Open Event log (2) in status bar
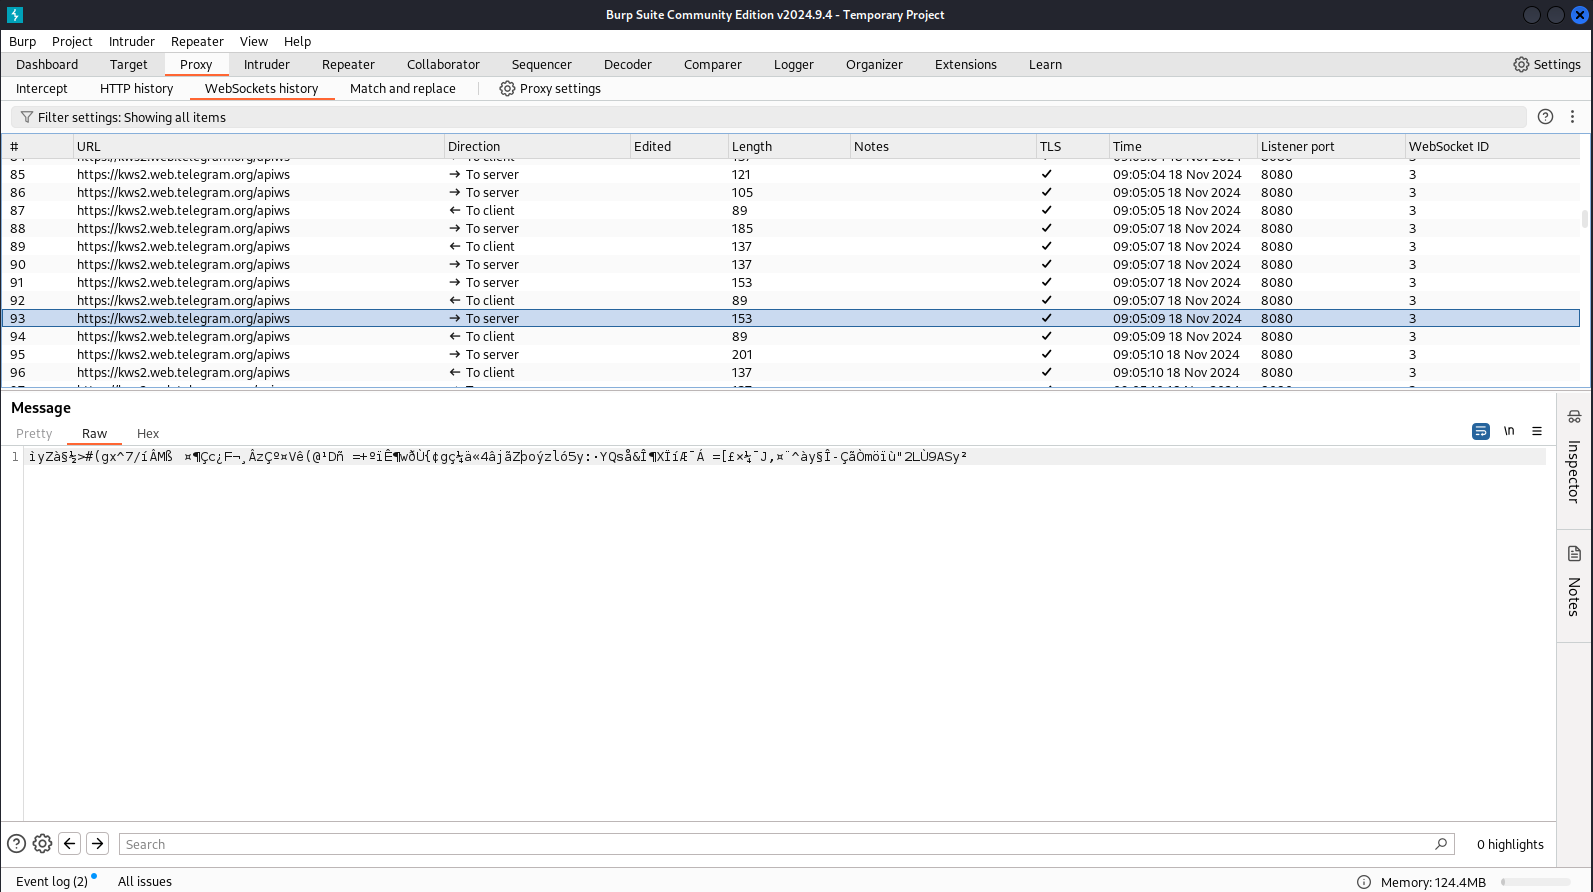The width and height of the screenshot is (1593, 892). point(52,881)
